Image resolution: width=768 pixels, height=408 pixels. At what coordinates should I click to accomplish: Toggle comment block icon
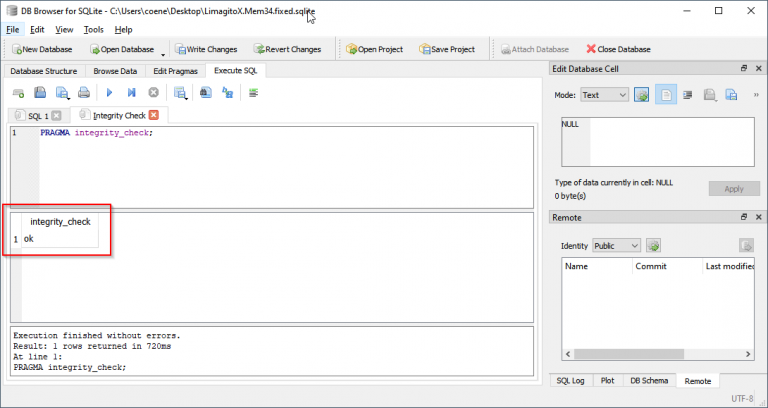(253, 93)
